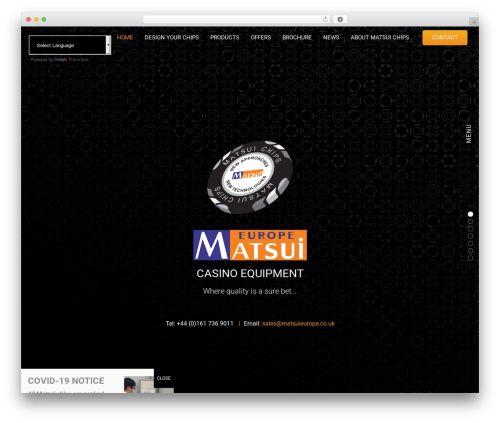Go to the News page
The width and height of the screenshot is (500, 423).
[x=331, y=37]
